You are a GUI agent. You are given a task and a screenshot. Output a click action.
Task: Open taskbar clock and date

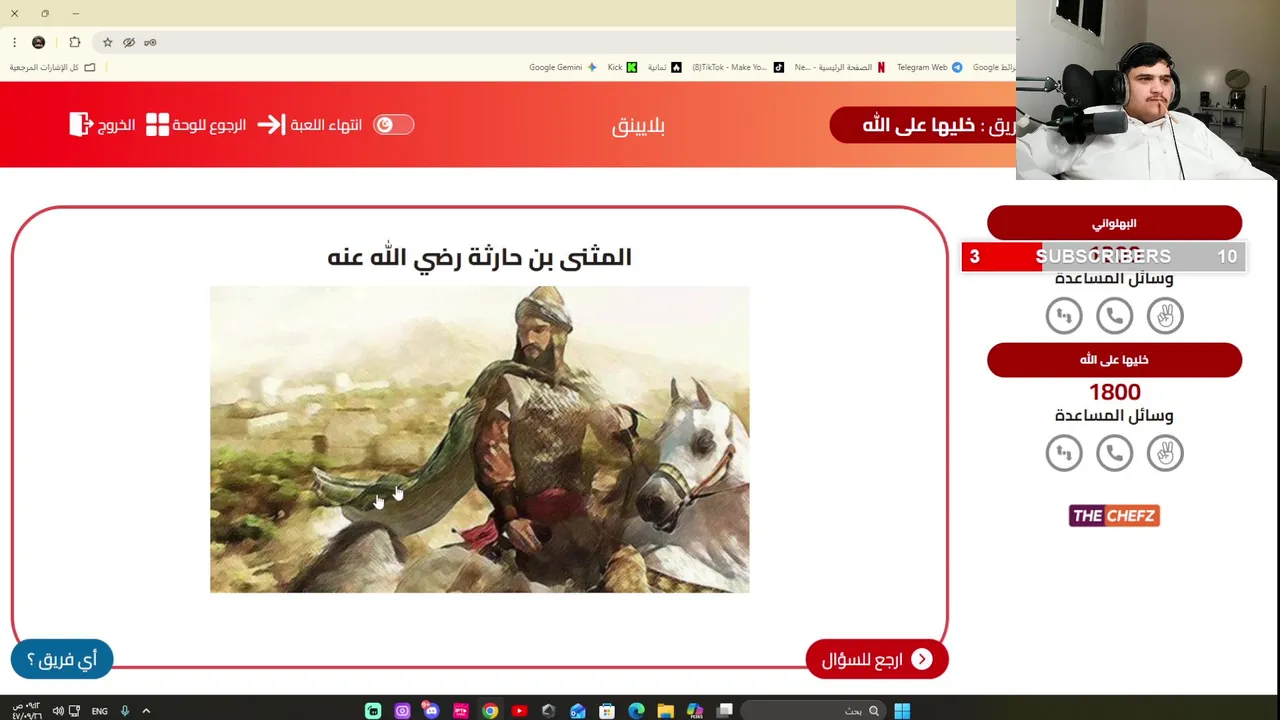[x=26, y=711]
